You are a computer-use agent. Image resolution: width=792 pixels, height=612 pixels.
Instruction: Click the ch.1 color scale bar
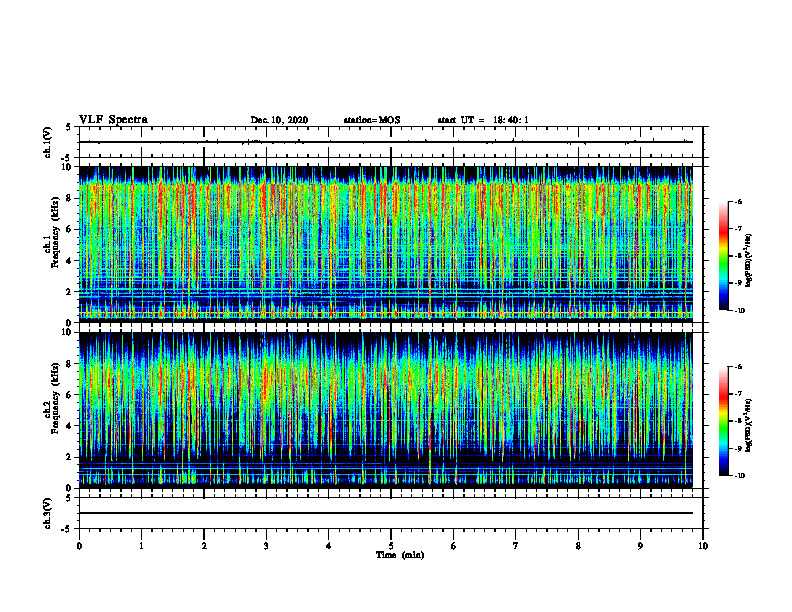(723, 256)
